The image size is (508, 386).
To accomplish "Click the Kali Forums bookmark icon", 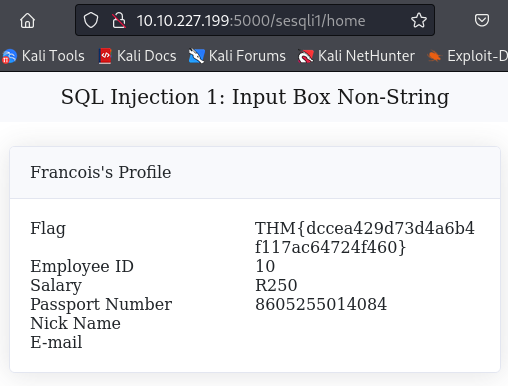I will (196, 56).
